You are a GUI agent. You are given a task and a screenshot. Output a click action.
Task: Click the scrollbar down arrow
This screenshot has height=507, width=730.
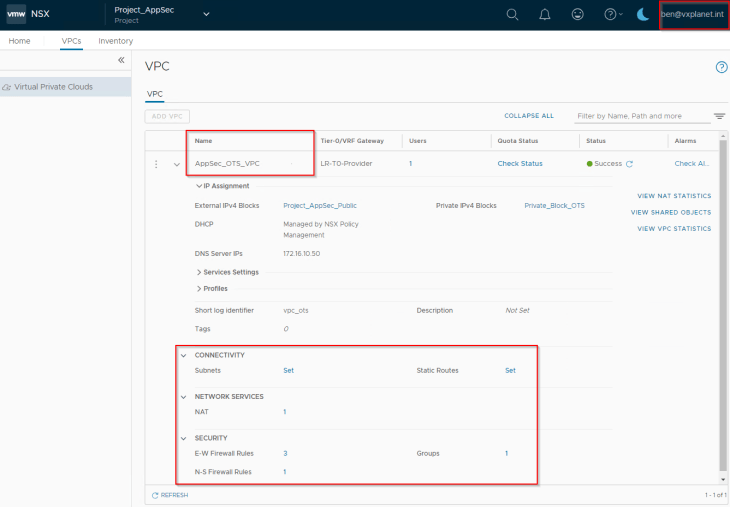pyautogui.click(x=723, y=480)
